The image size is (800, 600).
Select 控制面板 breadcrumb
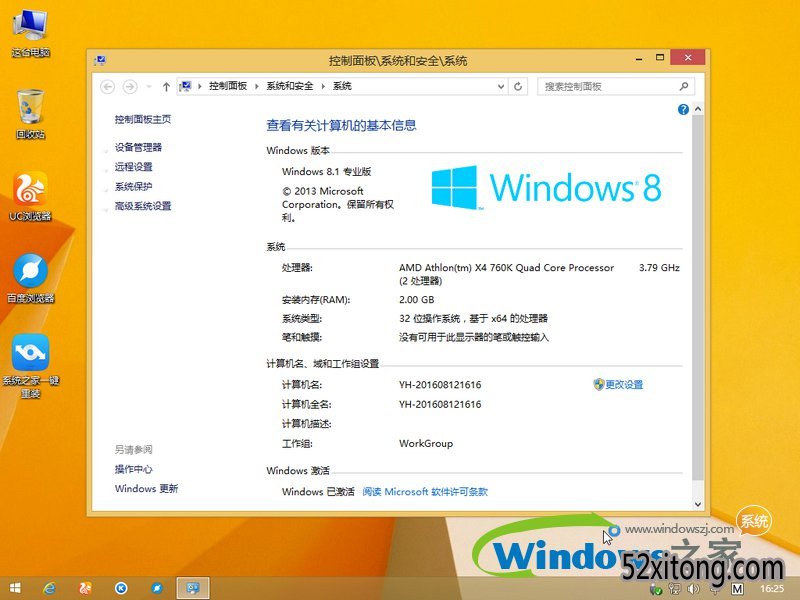click(x=228, y=86)
